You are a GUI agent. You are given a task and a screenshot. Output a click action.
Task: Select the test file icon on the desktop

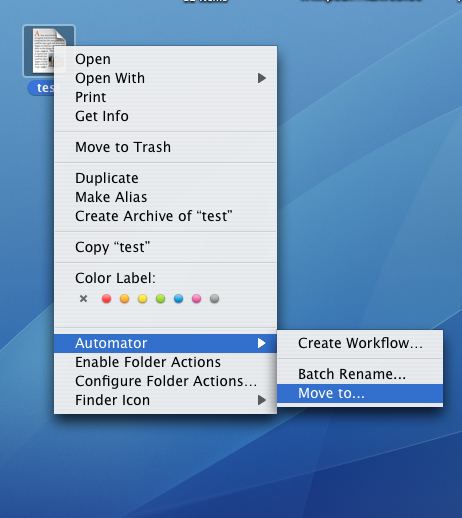click(x=49, y=51)
